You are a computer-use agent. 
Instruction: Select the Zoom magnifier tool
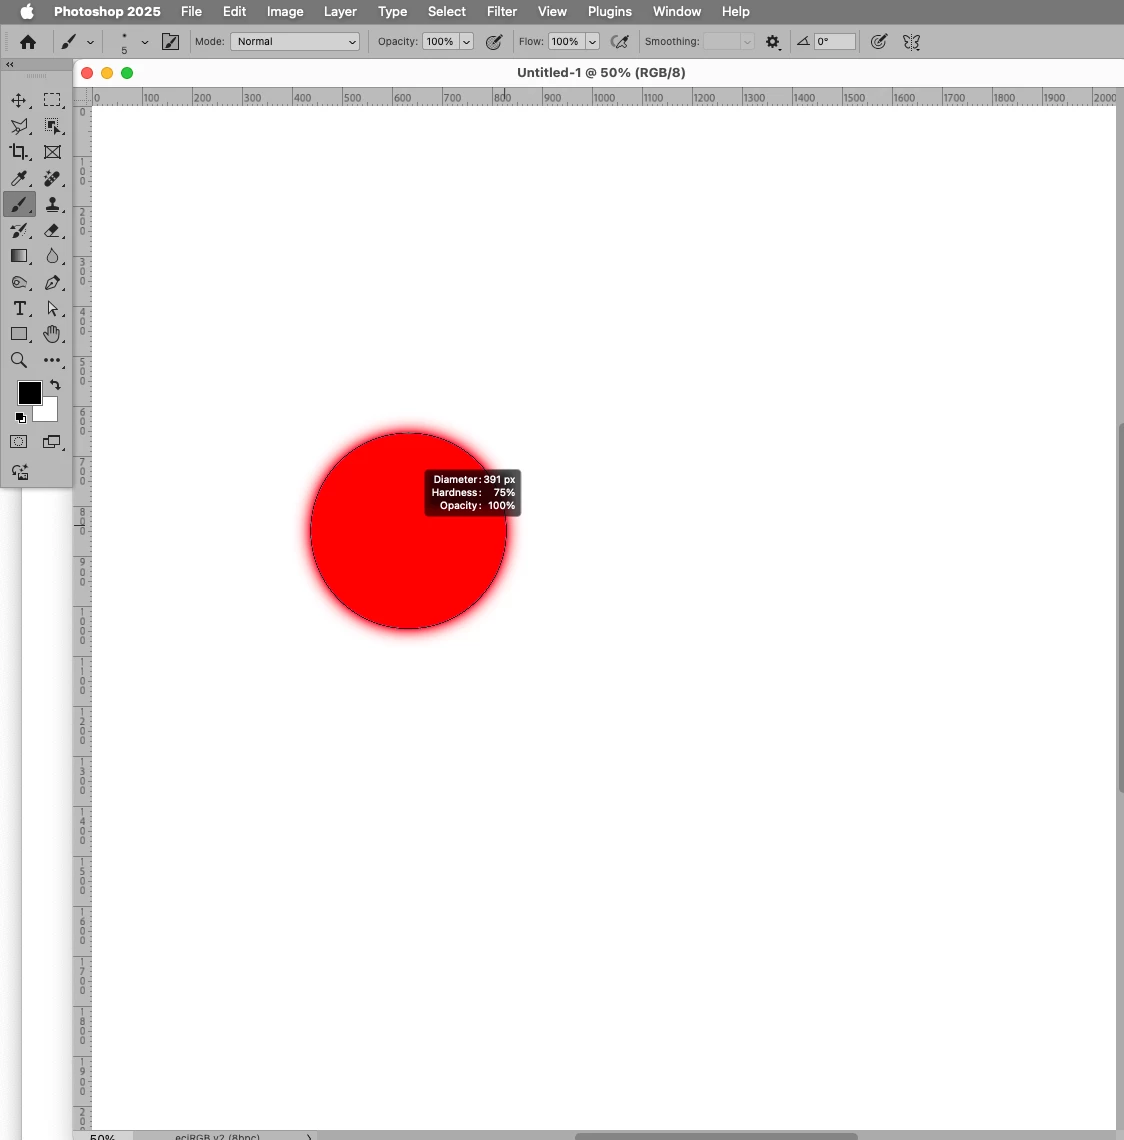tap(19, 360)
